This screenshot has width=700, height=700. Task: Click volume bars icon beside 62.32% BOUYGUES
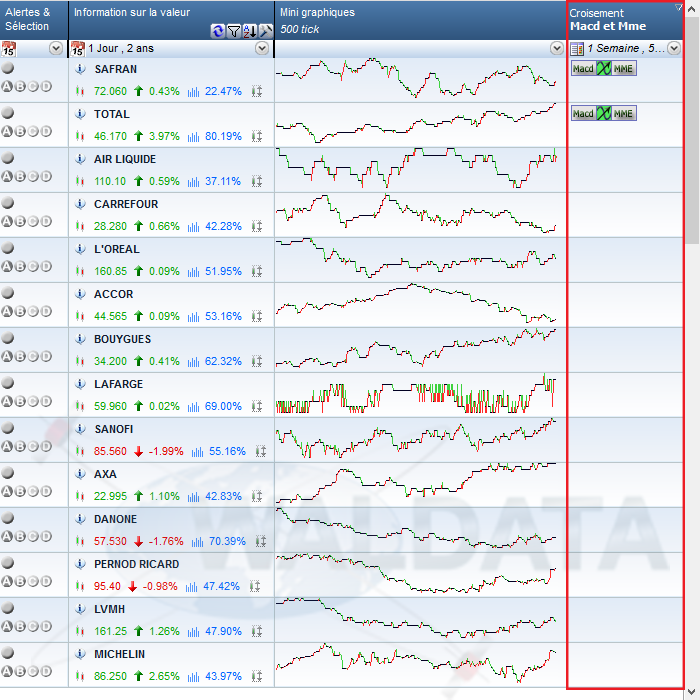[193, 361]
